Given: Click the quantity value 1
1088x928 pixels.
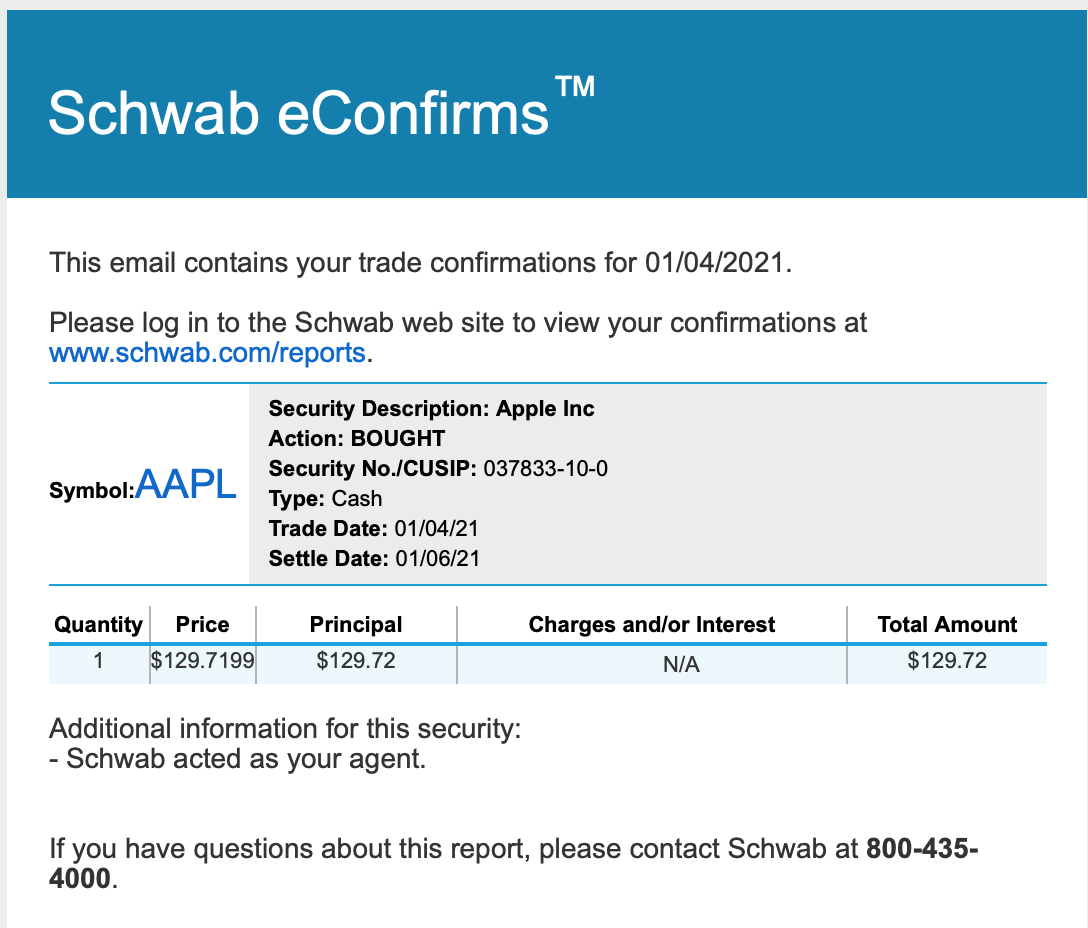Looking at the screenshot, I should 99,660.
